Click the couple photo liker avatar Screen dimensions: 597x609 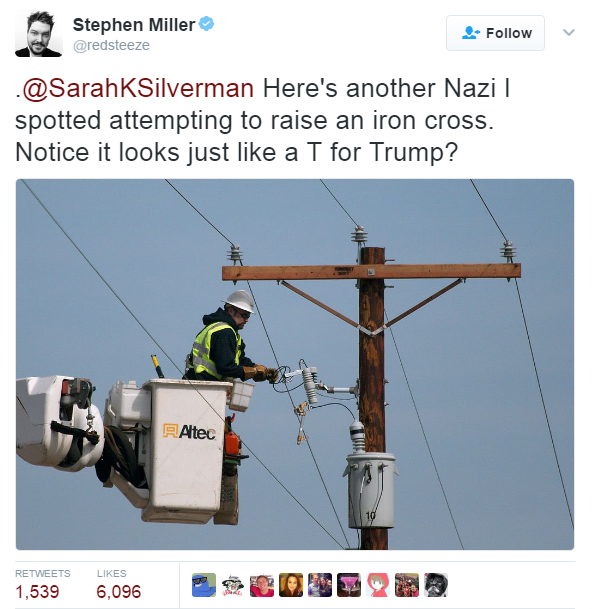[320, 585]
